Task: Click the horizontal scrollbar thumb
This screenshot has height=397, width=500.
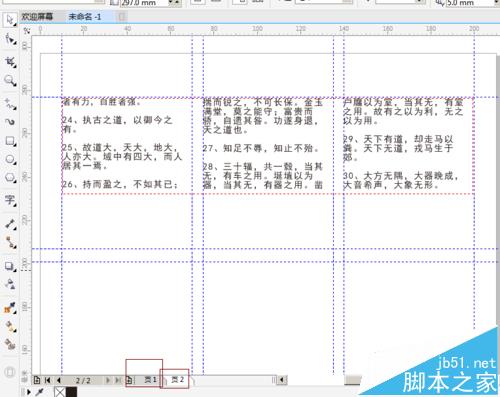Action: (x=353, y=380)
